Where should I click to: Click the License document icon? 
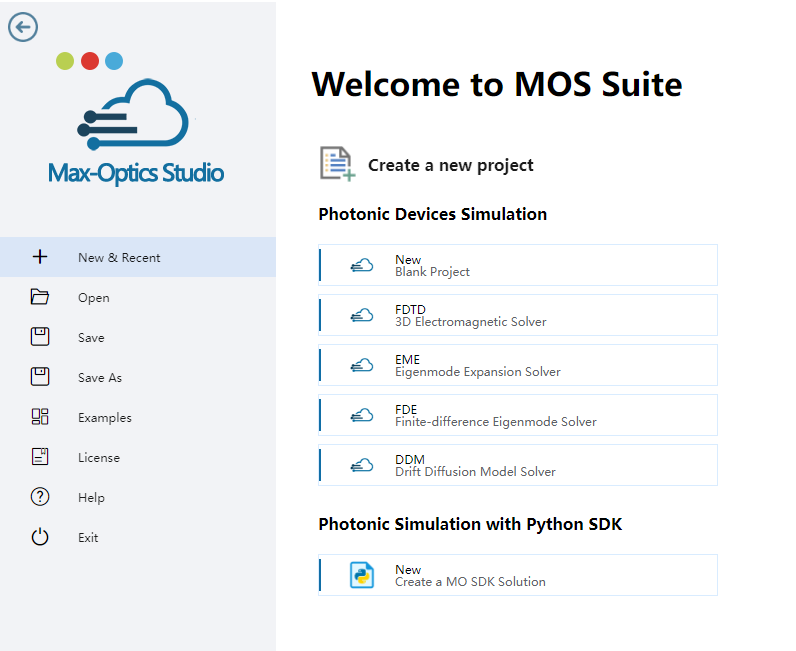(40, 457)
